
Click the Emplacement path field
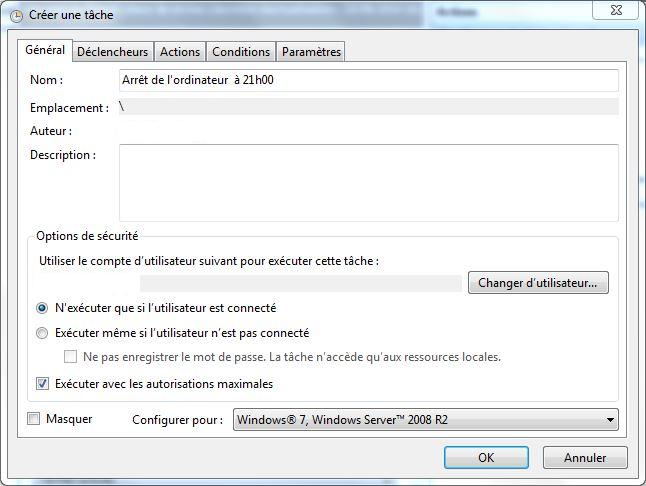(369, 107)
